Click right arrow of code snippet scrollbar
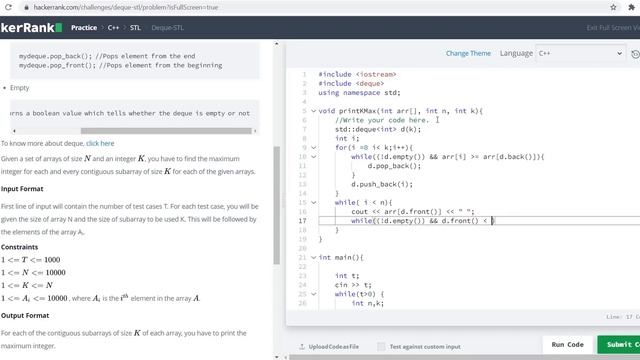 pos(255,131)
